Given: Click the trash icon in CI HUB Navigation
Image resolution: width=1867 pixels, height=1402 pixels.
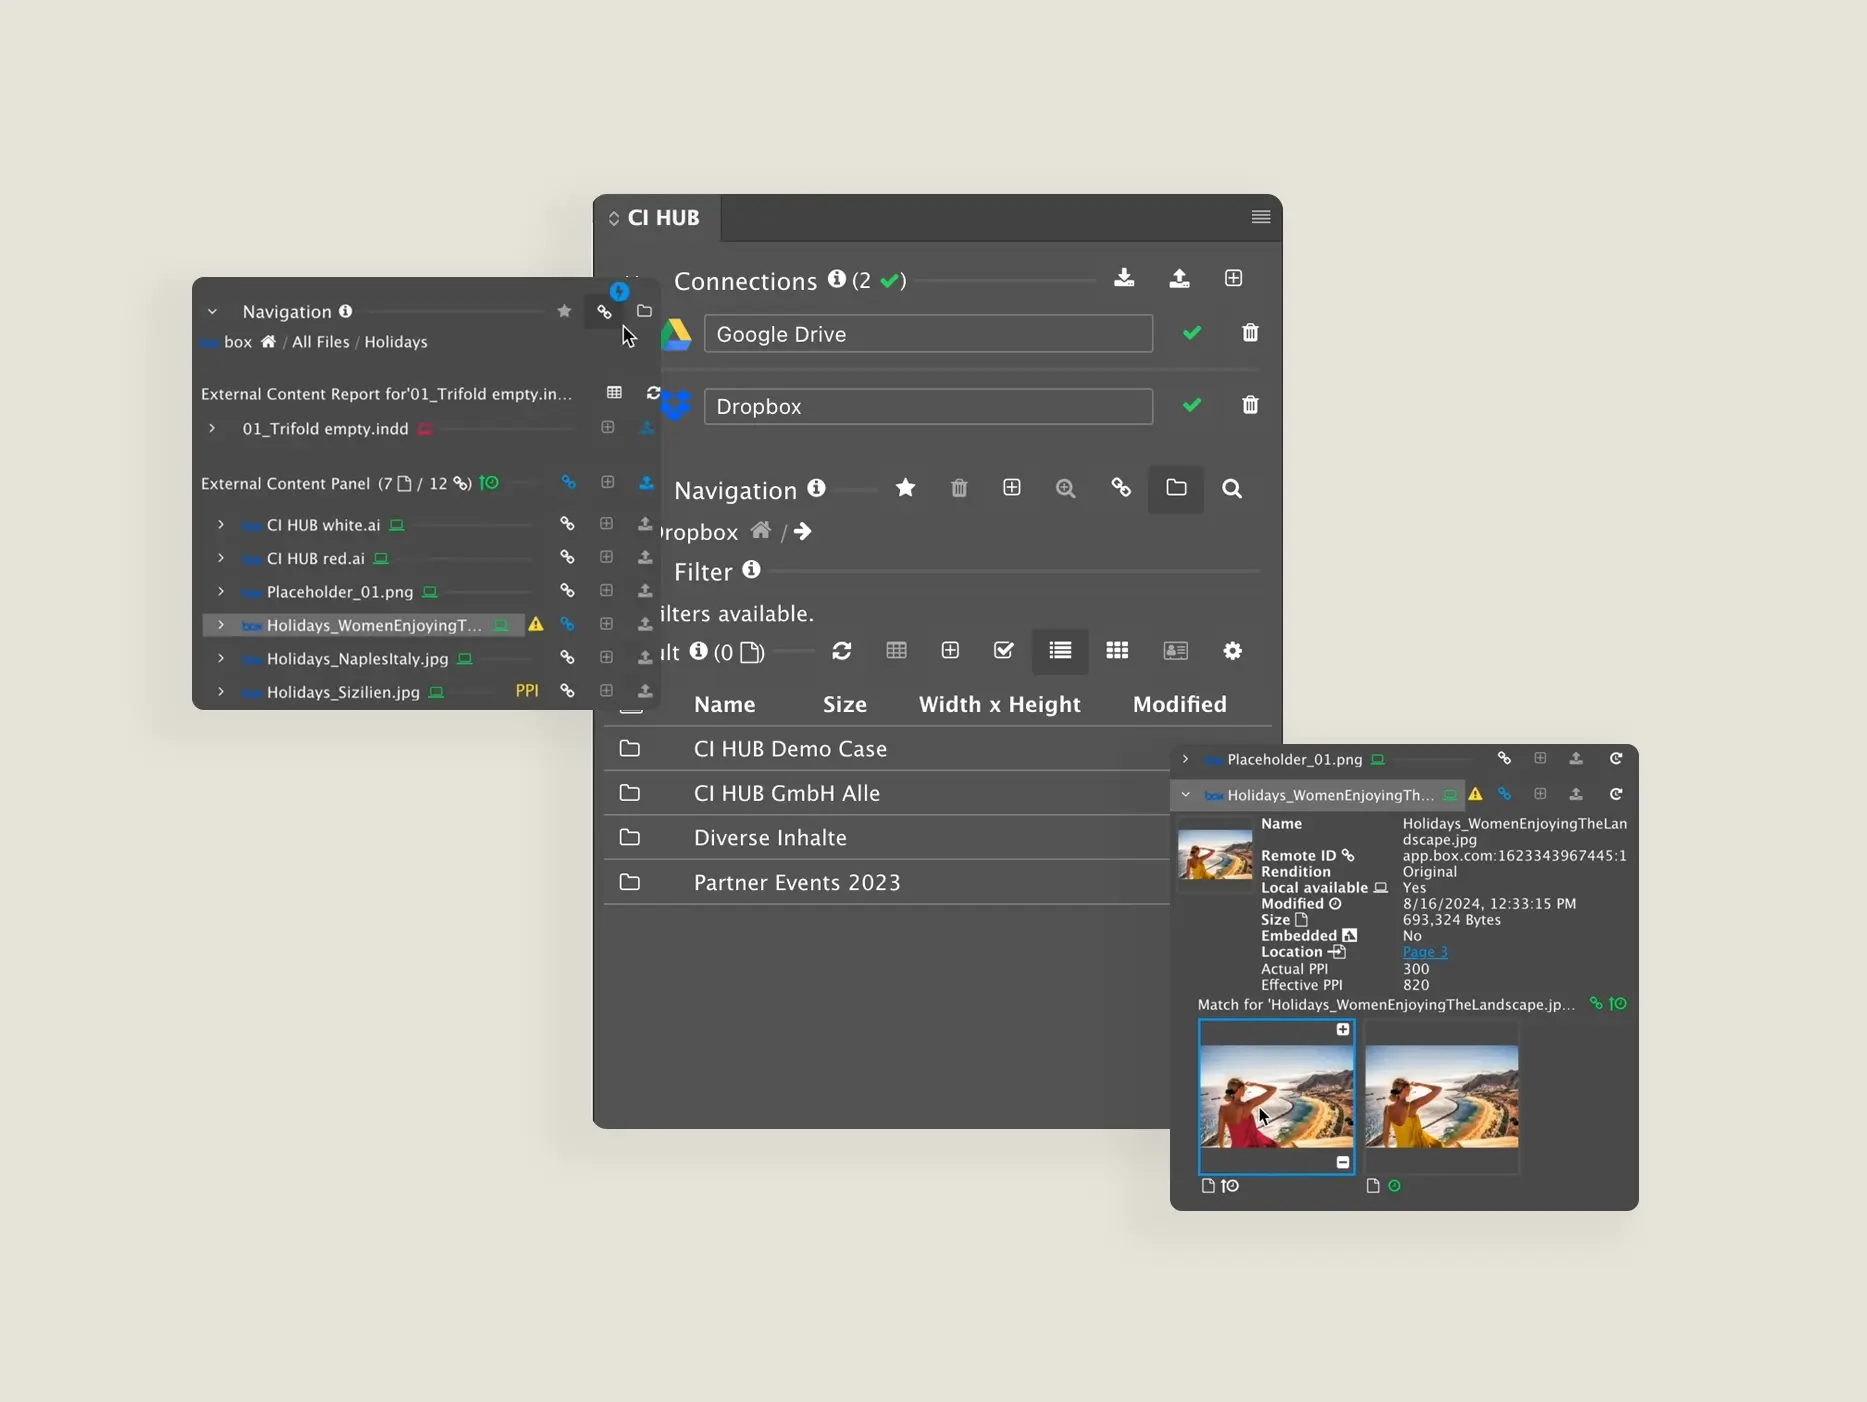Looking at the screenshot, I should pyautogui.click(x=959, y=488).
